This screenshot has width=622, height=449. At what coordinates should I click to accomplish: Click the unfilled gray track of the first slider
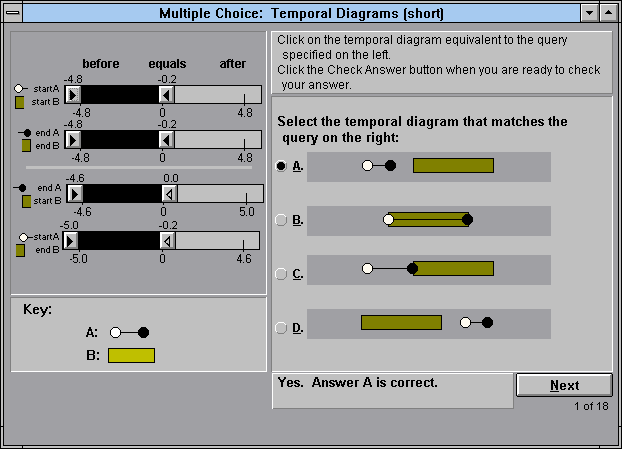218,95
